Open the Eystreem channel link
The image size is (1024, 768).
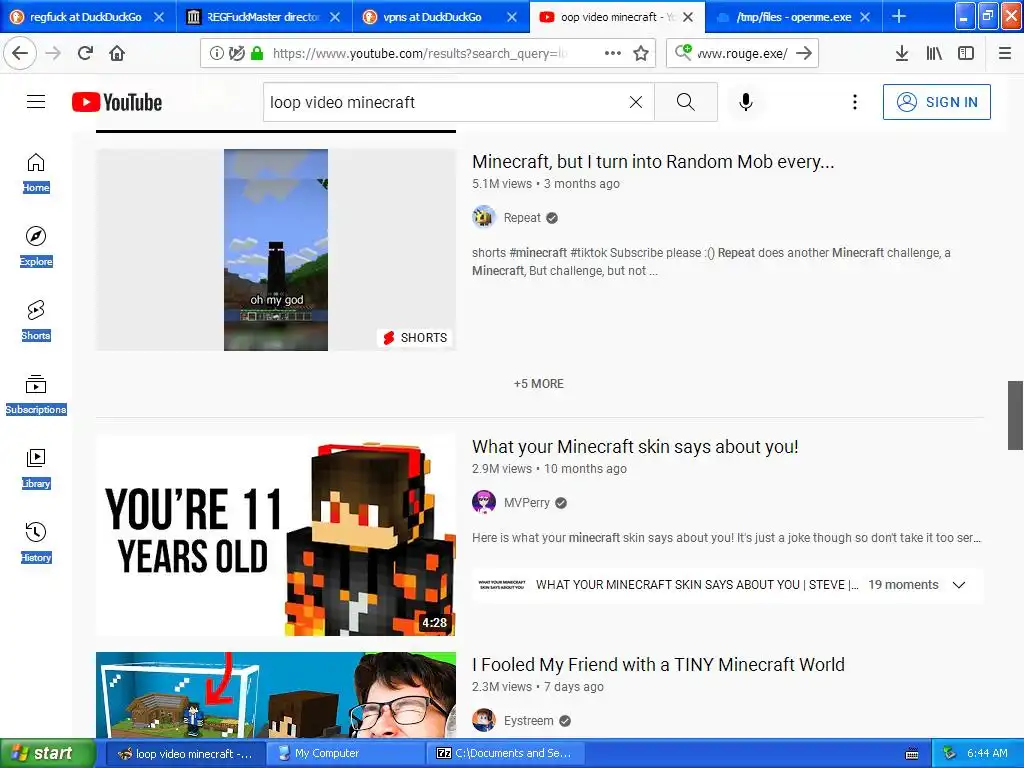[x=528, y=721]
